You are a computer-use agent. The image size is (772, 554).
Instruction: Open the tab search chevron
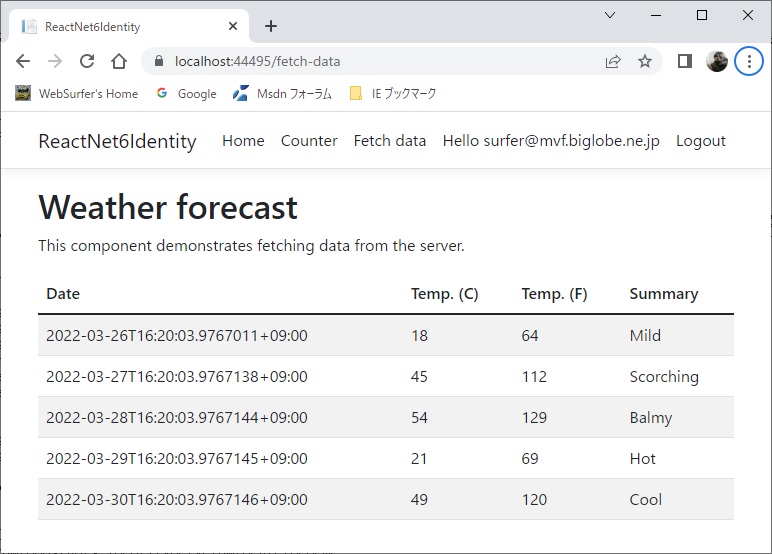pyautogui.click(x=610, y=15)
